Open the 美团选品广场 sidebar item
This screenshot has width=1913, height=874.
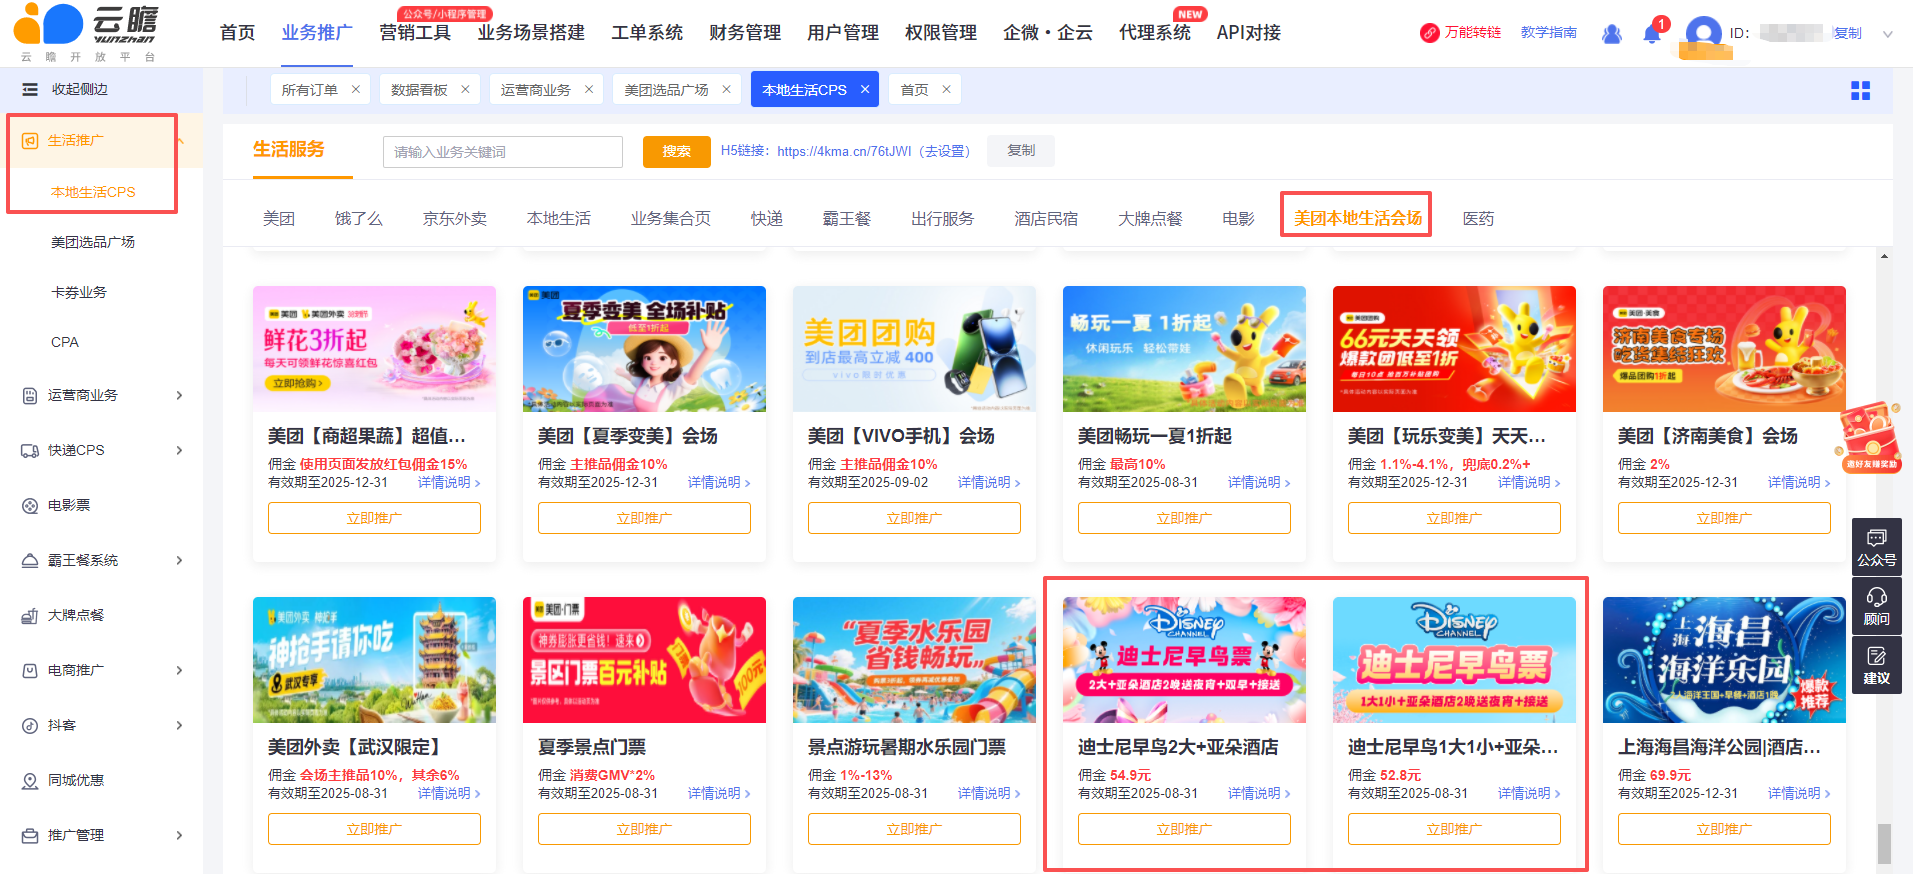tap(93, 242)
